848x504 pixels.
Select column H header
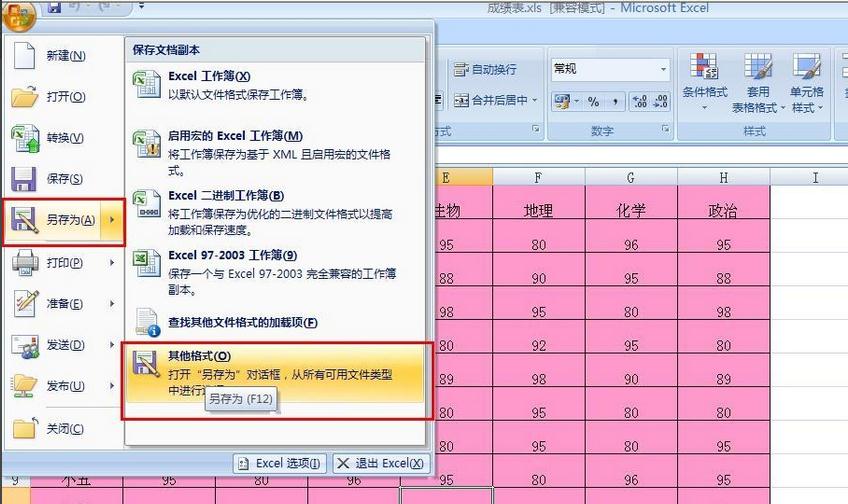724,177
